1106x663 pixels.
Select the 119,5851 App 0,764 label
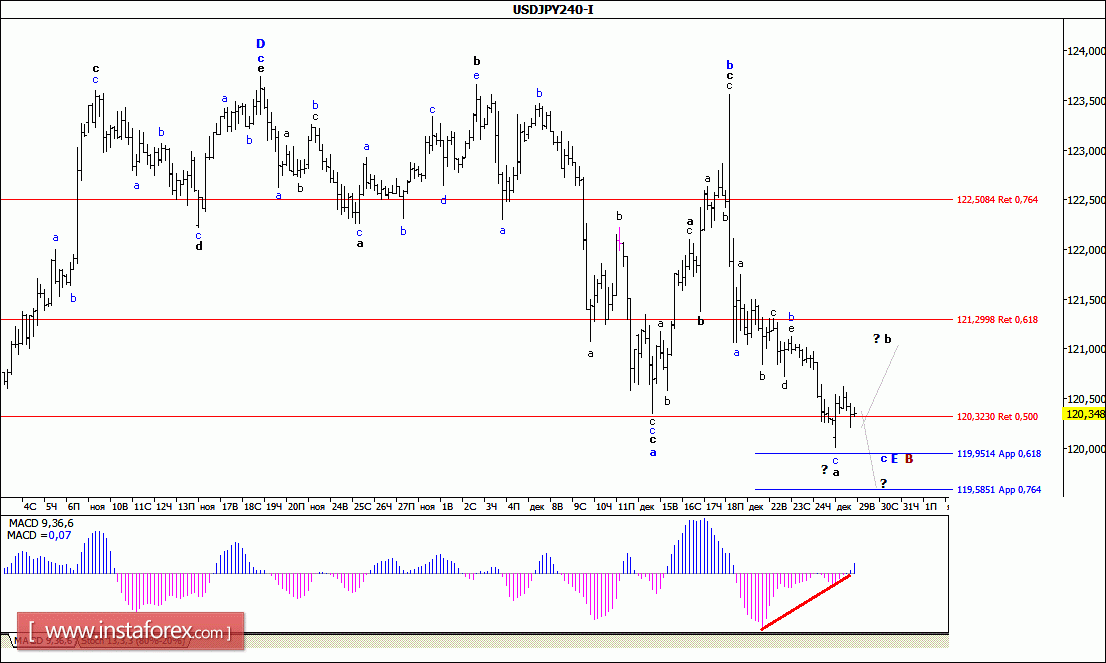coord(999,489)
